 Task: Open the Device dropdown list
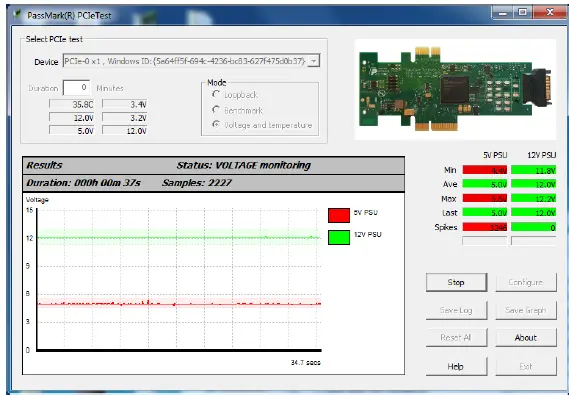click(x=313, y=61)
